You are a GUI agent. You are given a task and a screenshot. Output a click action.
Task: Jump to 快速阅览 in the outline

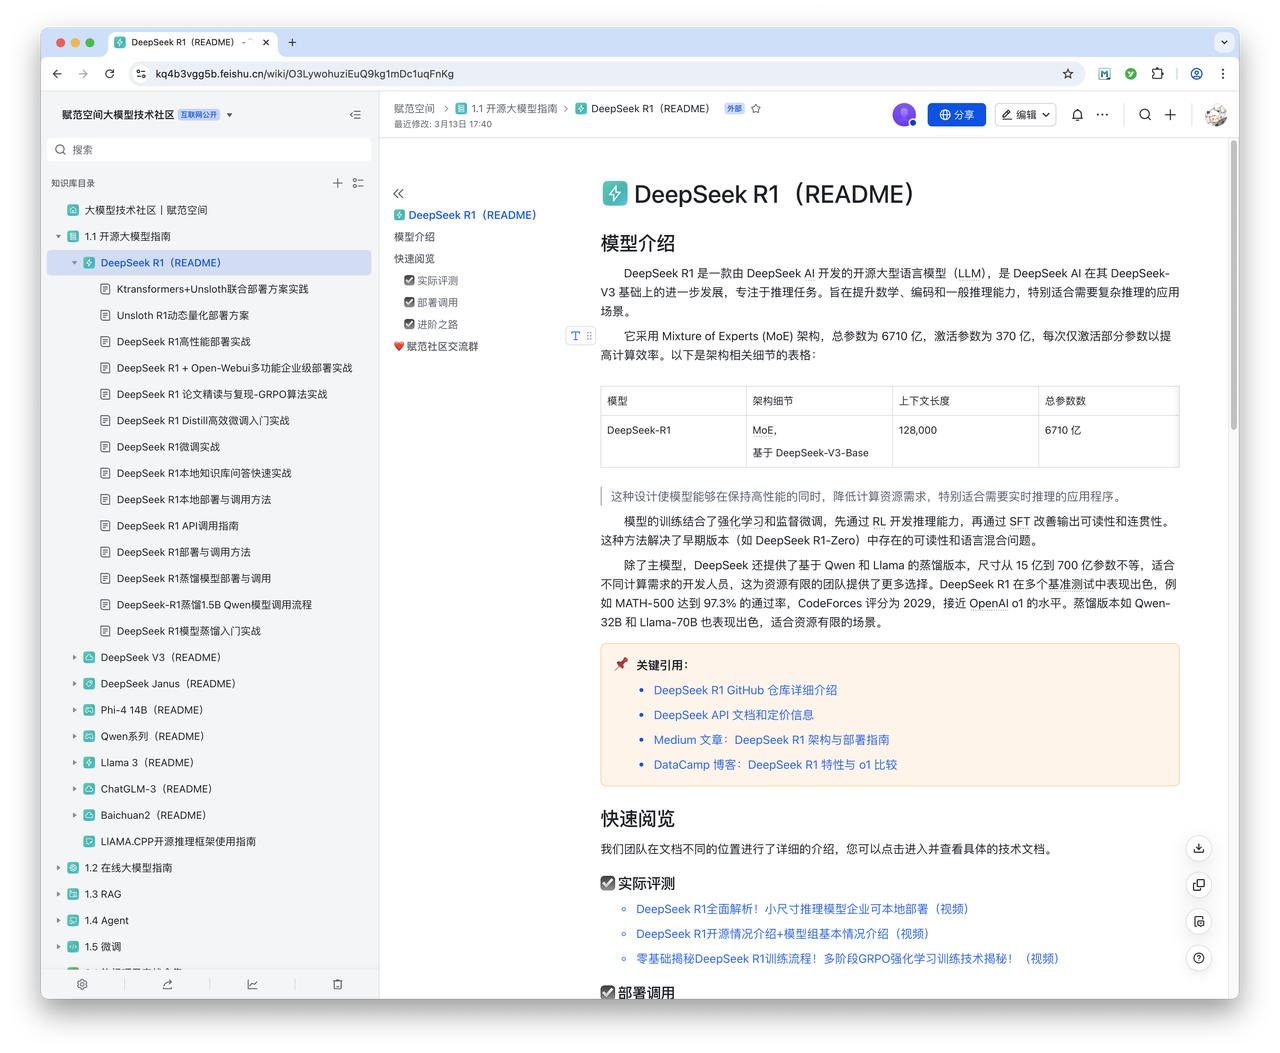click(x=414, y=259)
